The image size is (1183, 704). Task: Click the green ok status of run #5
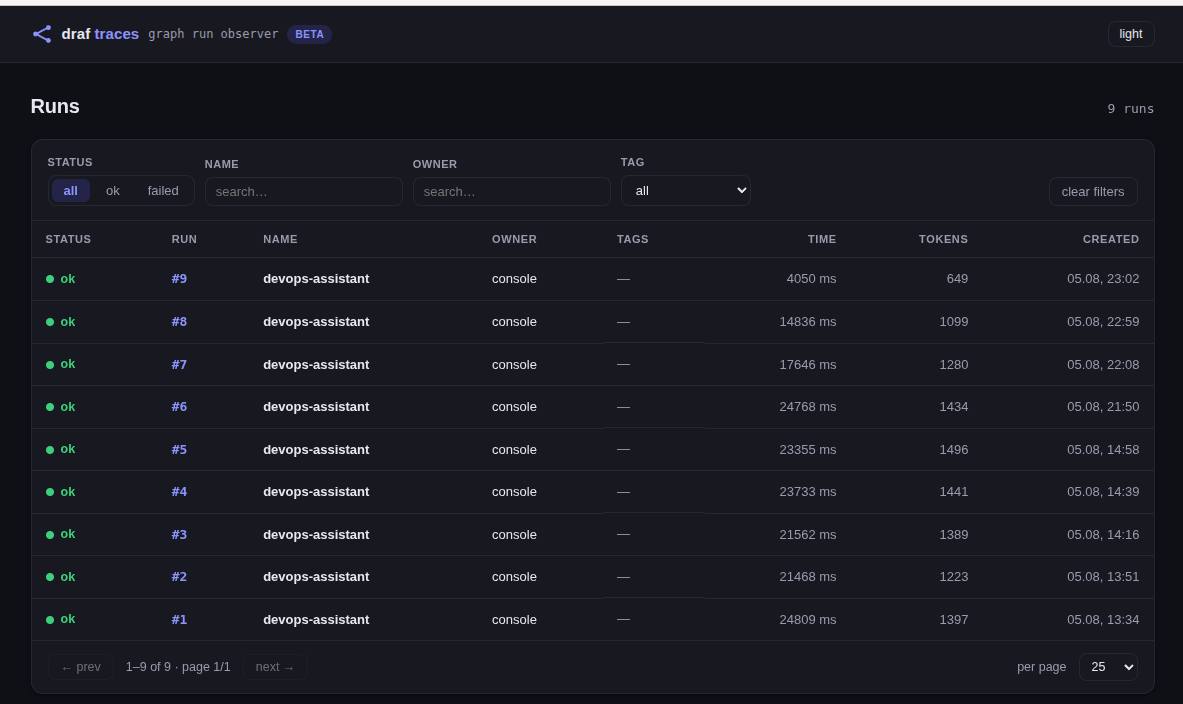pyautogui.click(x=60, y=450)
